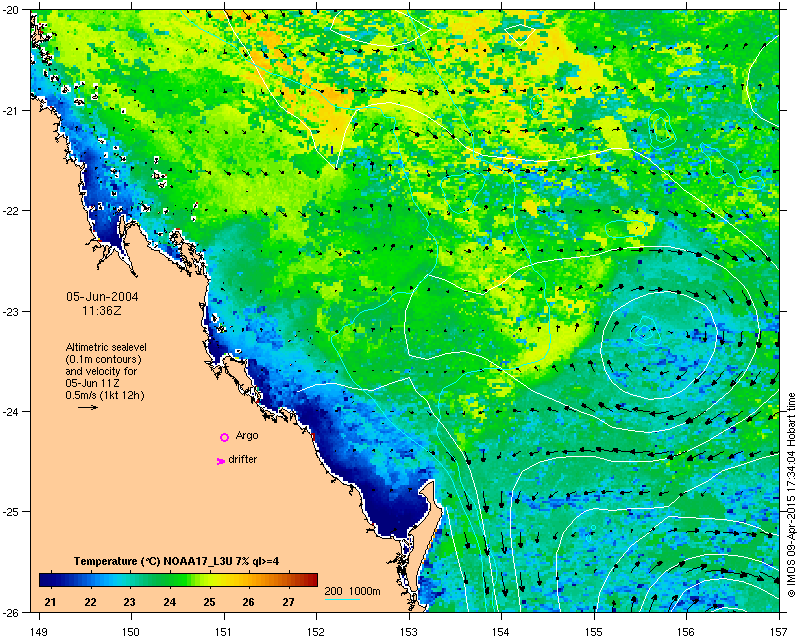Click the color bar tick label 21

50,602
